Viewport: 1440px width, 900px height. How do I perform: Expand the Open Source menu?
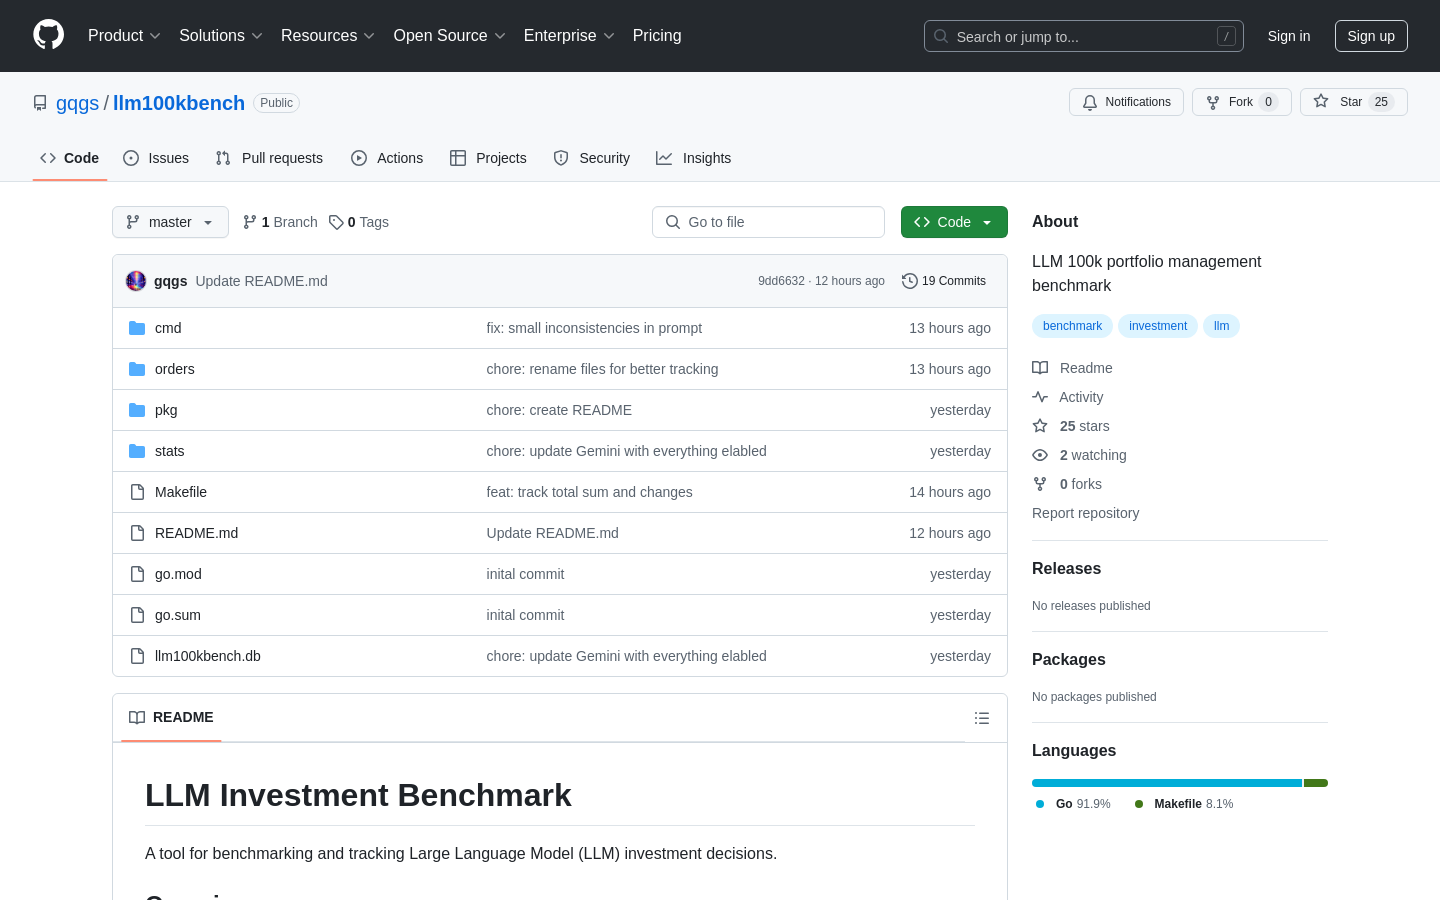450,36
